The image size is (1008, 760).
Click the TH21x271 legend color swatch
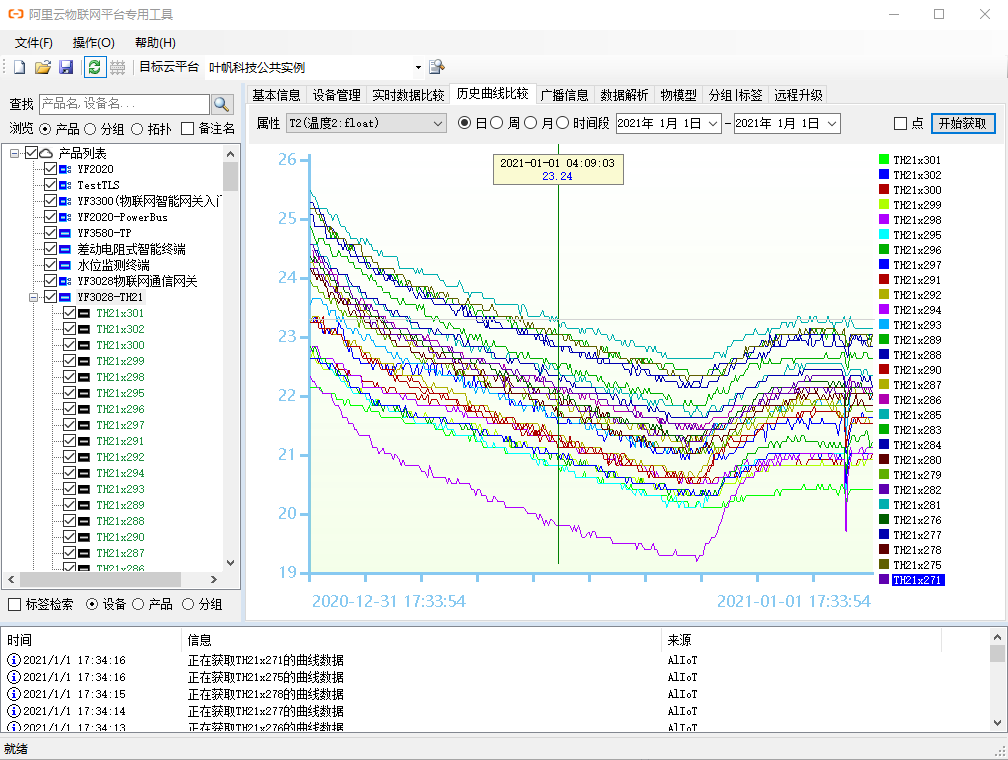click(x=884, y=579)
